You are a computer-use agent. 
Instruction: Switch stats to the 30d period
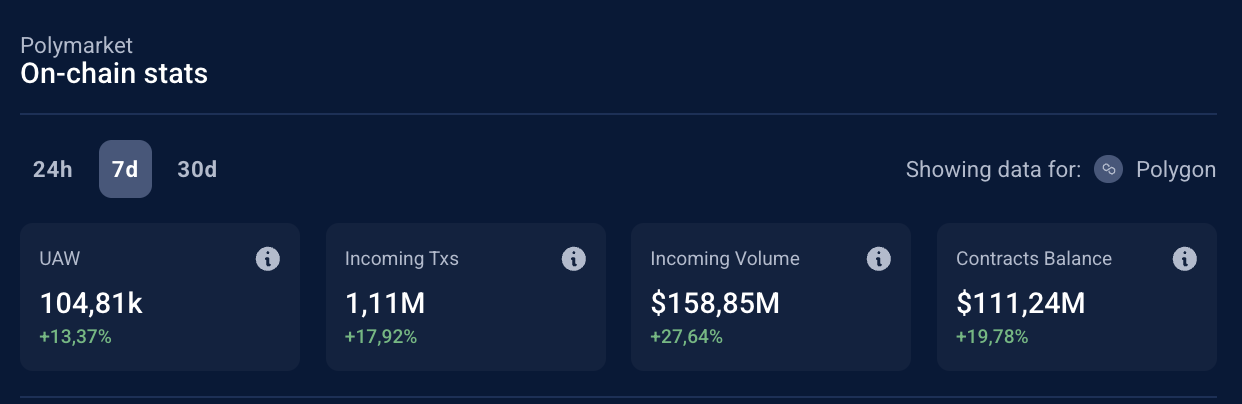(197, 169)
